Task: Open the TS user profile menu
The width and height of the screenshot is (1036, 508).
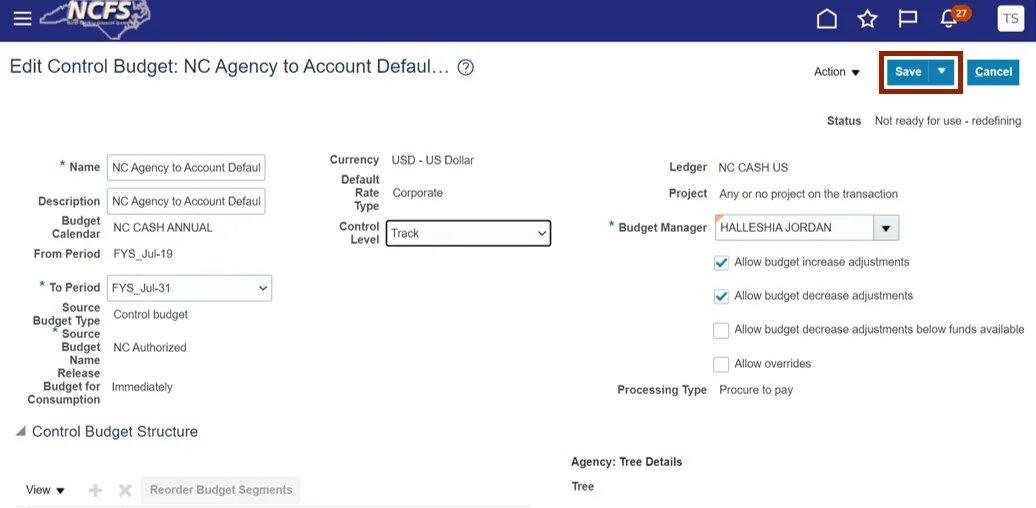Action: tap(1010, 19)
